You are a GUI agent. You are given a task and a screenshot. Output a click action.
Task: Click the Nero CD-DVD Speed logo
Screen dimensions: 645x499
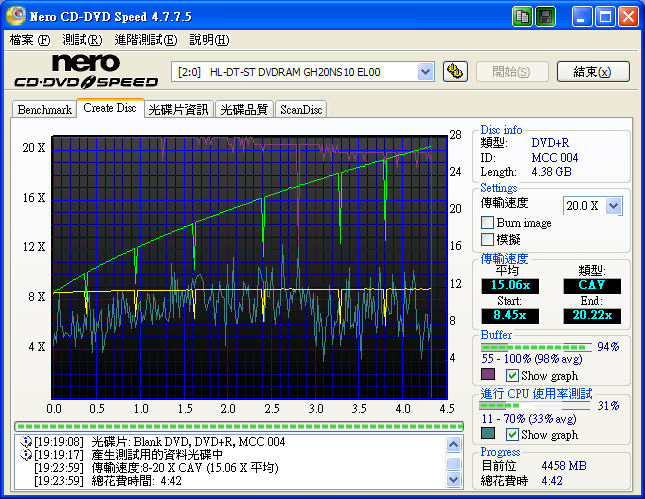(x=85, y=72)
